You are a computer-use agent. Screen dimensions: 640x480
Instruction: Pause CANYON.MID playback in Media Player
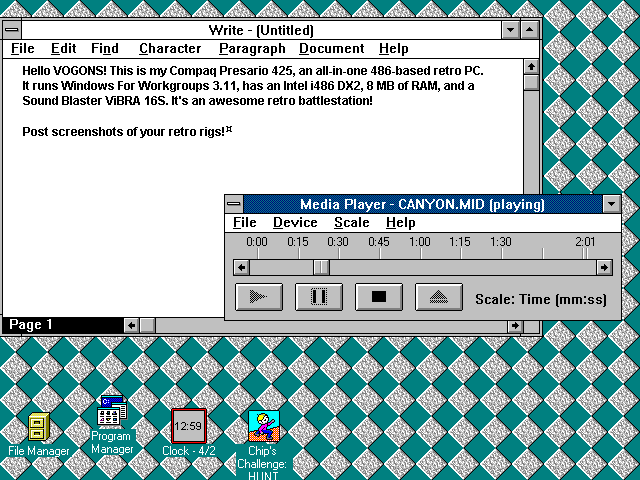[x=319, y=297]
